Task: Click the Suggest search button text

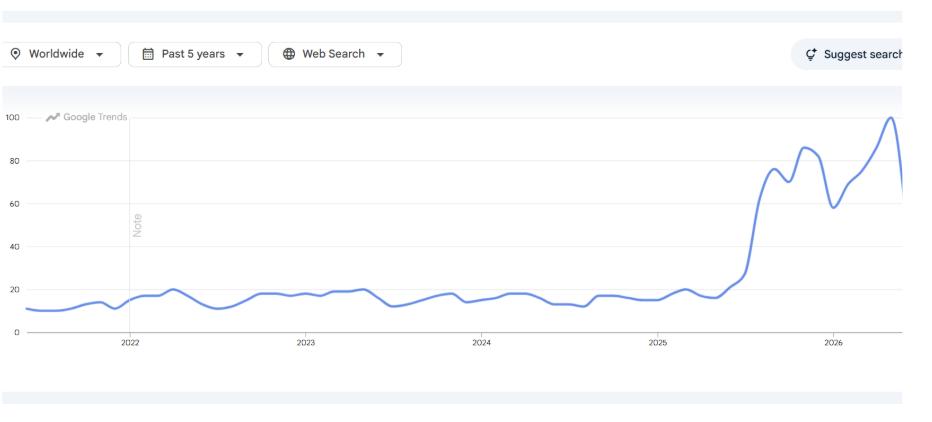Action: pos(863,55)
